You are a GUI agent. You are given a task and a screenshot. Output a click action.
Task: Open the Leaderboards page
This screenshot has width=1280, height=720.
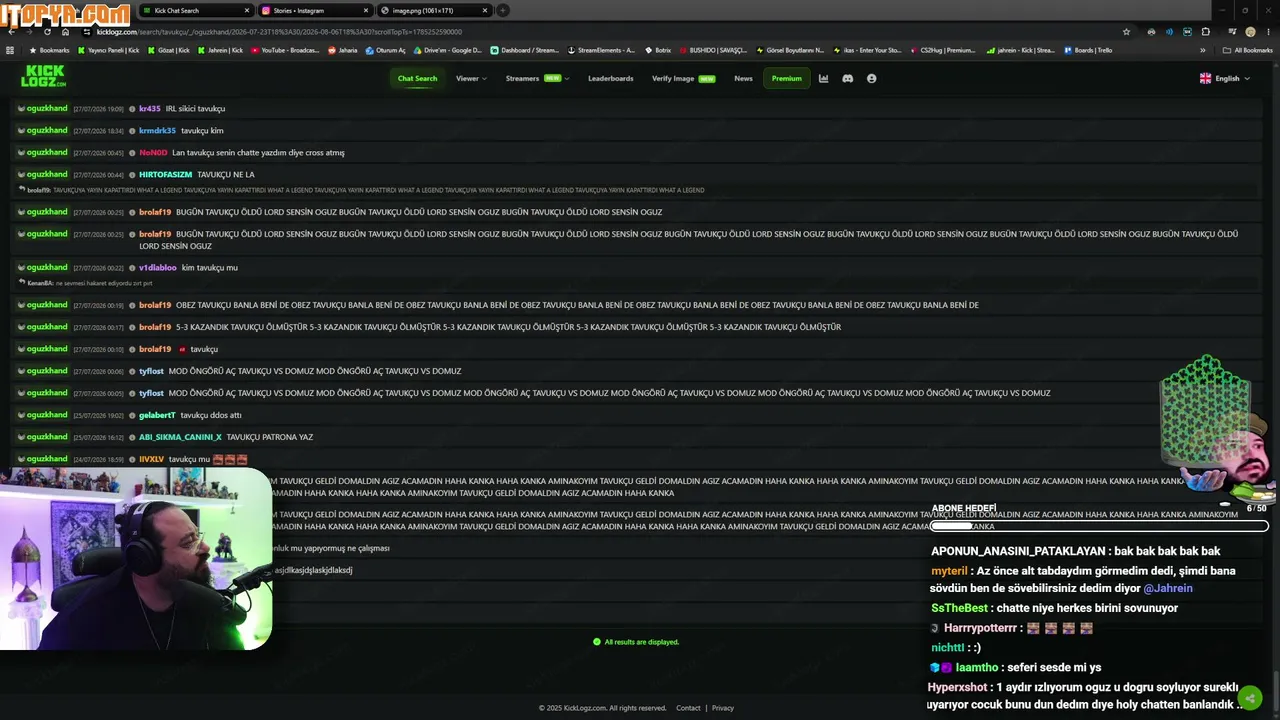pos(610,78)
